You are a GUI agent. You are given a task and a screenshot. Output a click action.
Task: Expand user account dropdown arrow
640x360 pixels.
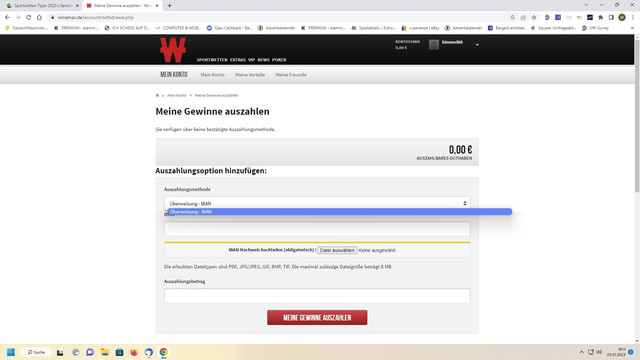tap(477, 44)
